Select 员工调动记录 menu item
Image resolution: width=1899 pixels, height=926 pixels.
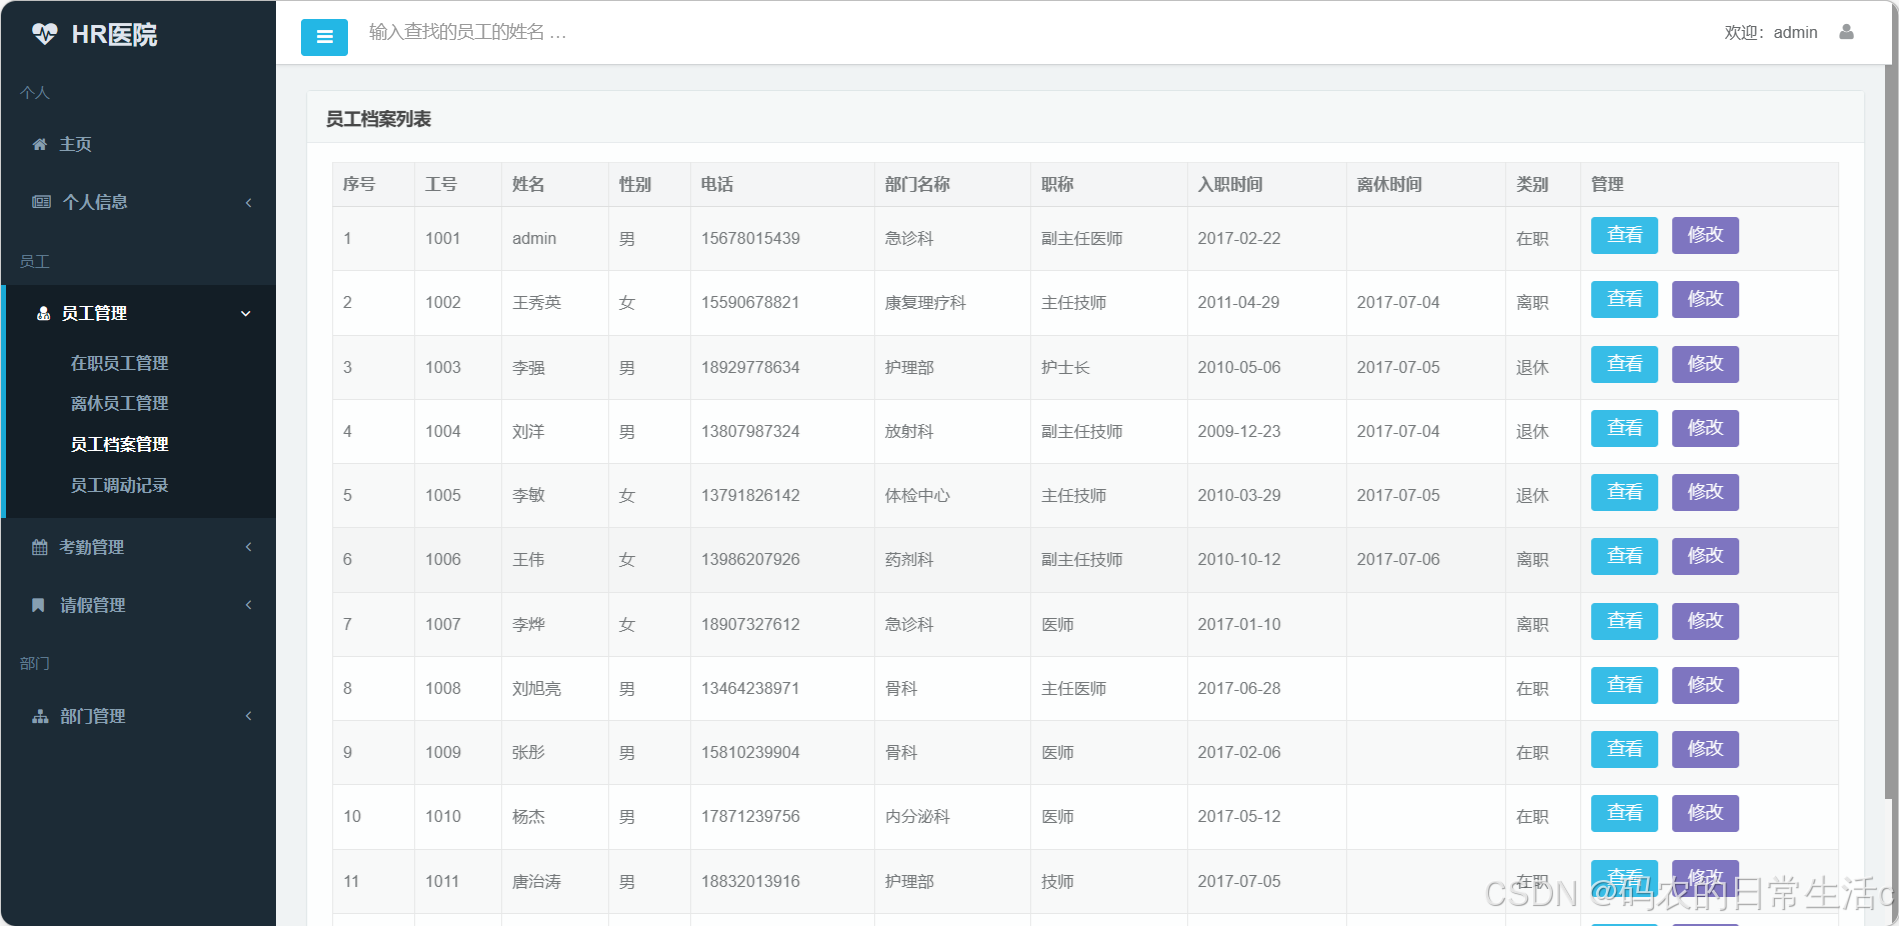120,484
